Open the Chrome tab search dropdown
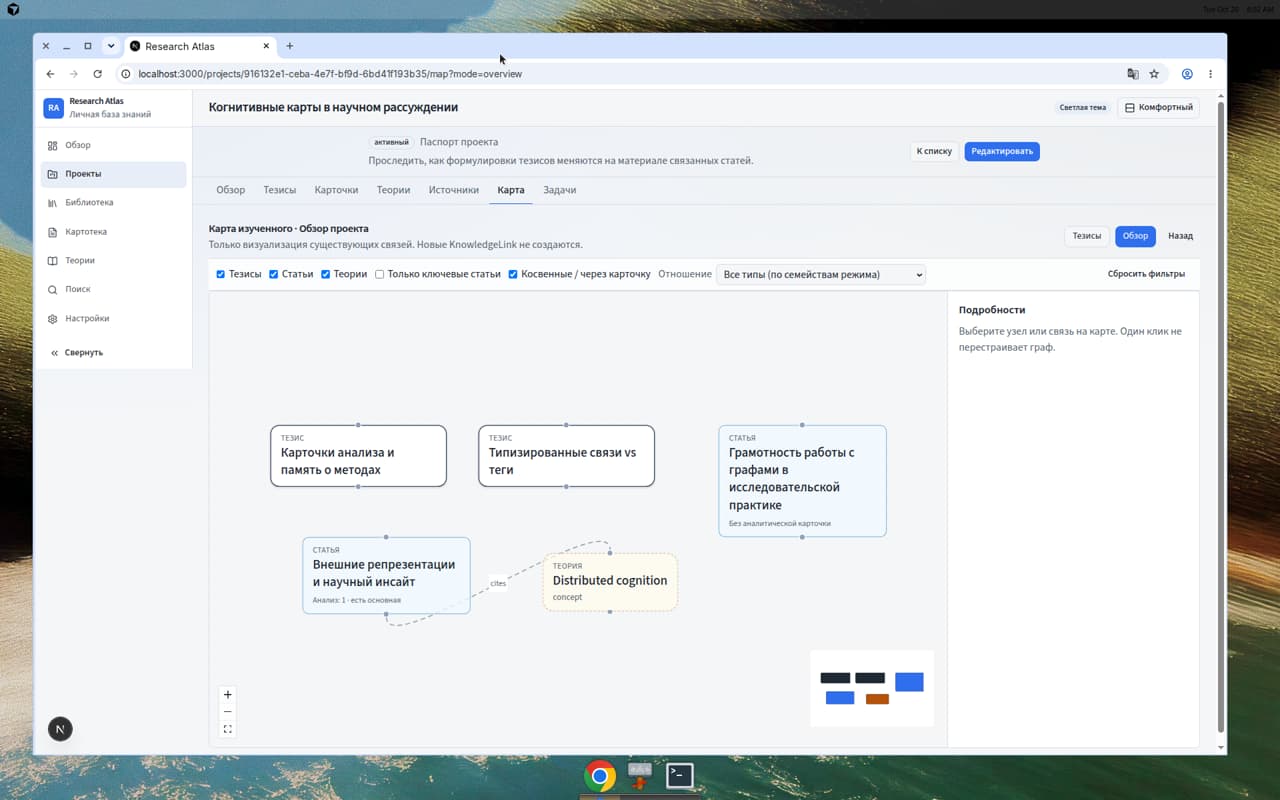 (111, 46)
